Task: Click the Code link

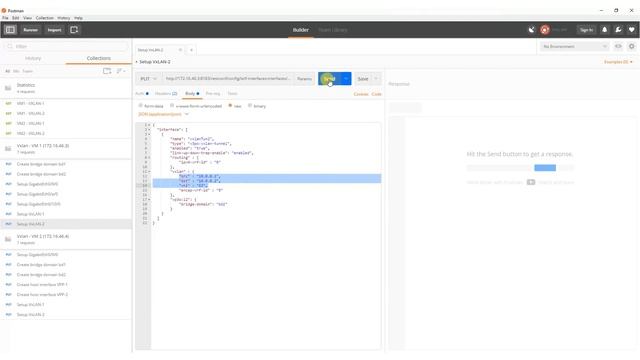Action: tap(376, 94)
